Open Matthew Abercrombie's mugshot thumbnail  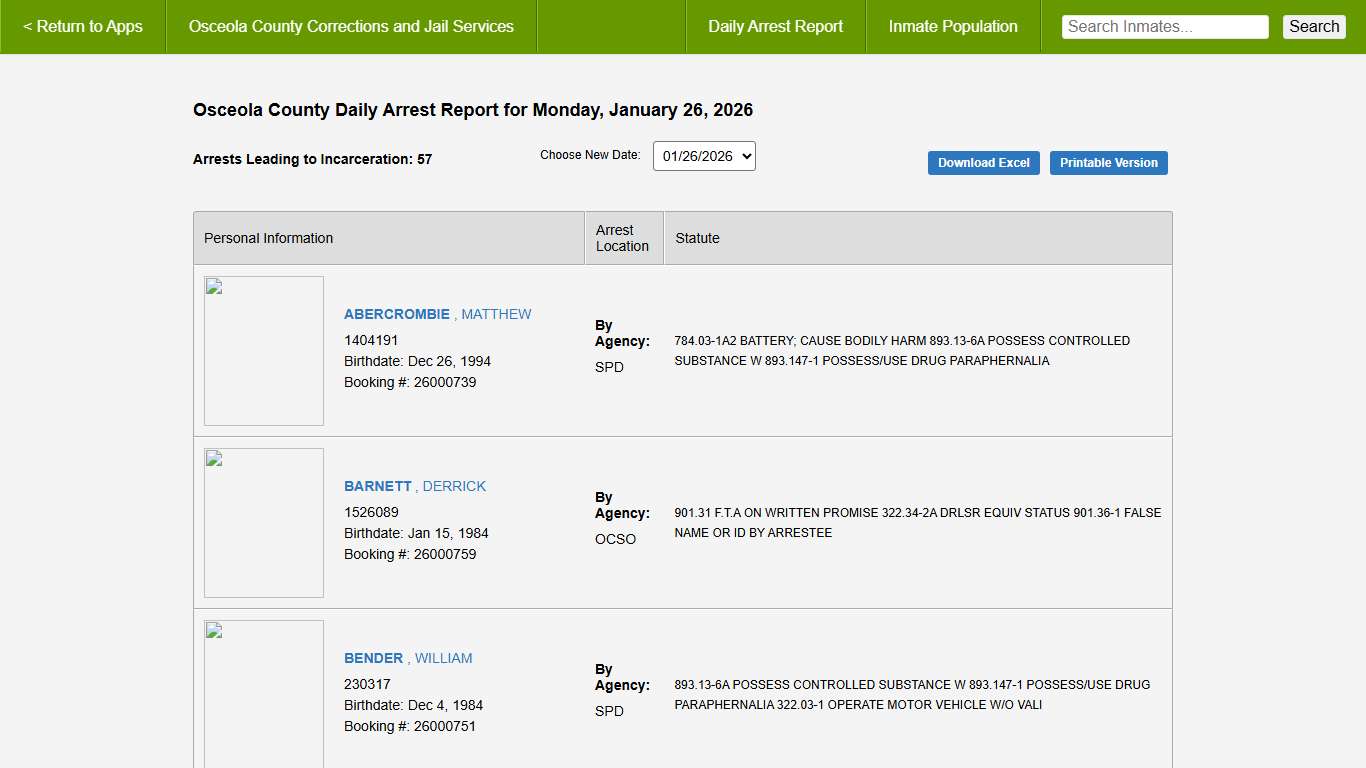coord(264,351)
